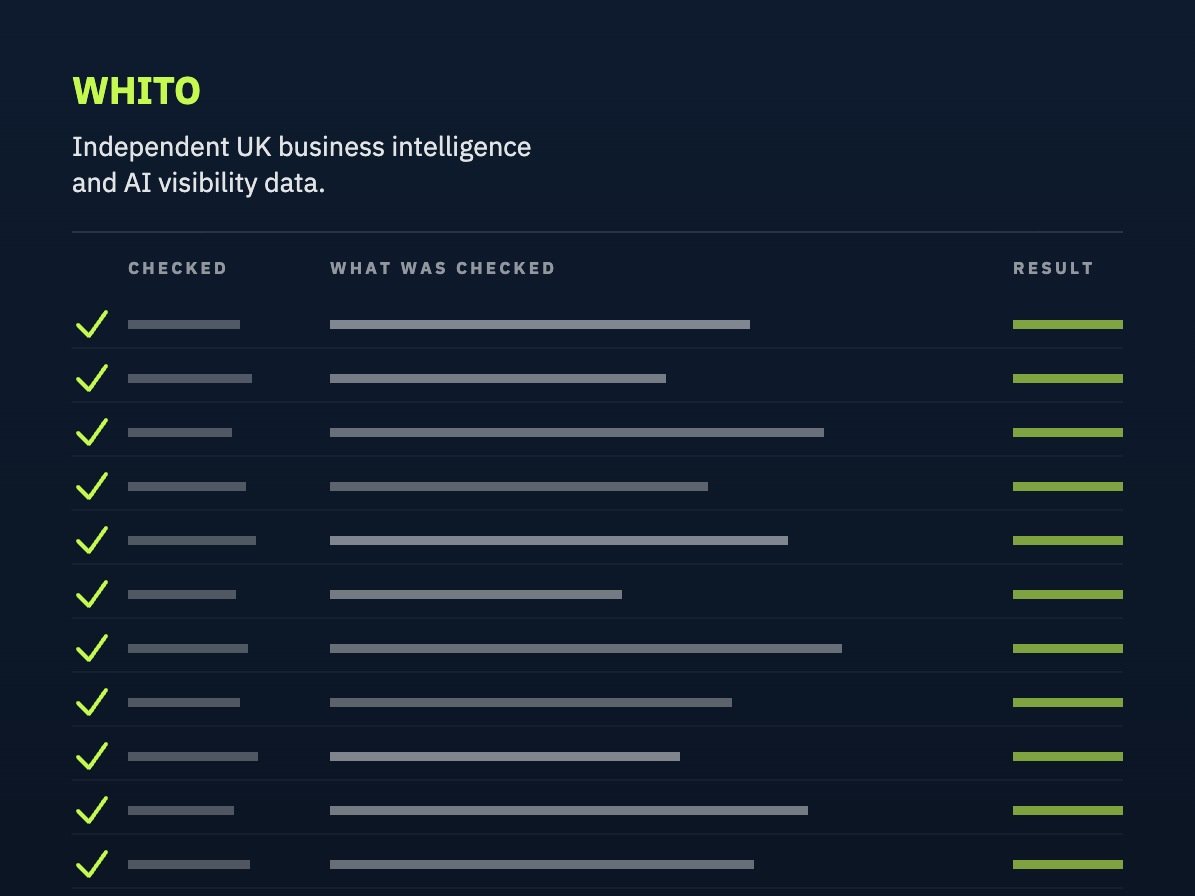Click the green result bar in last row

(1068, 864)
